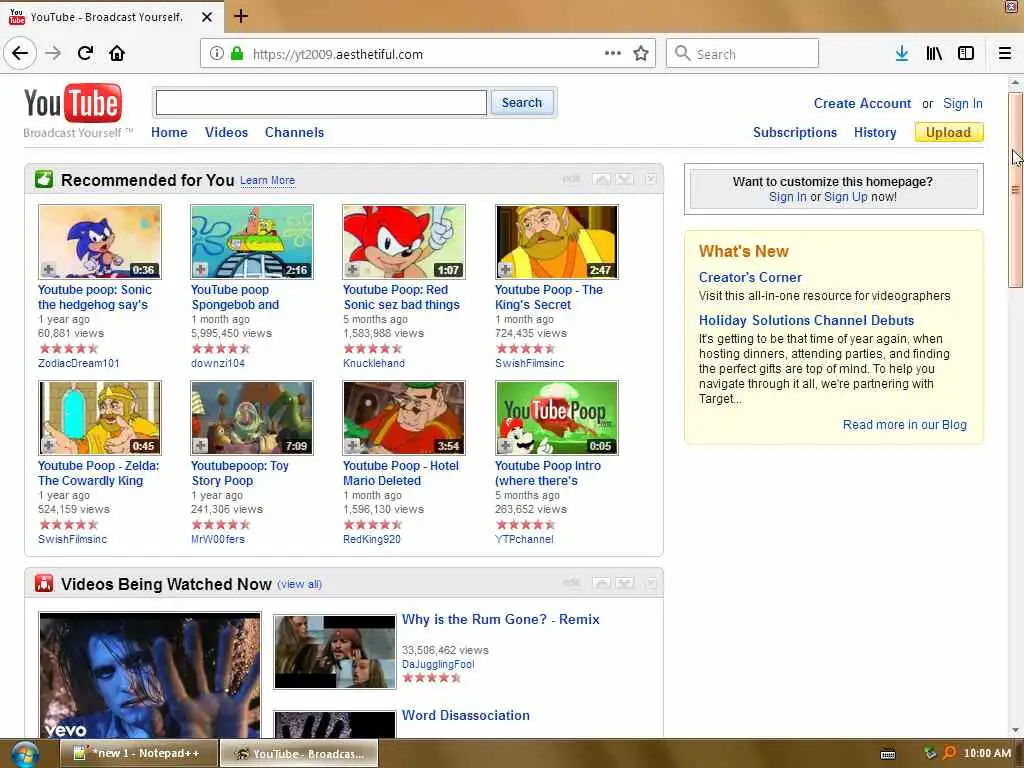Click the browser Back arrow button
This screenshot has height=768, width=1024.
(20, 54)
